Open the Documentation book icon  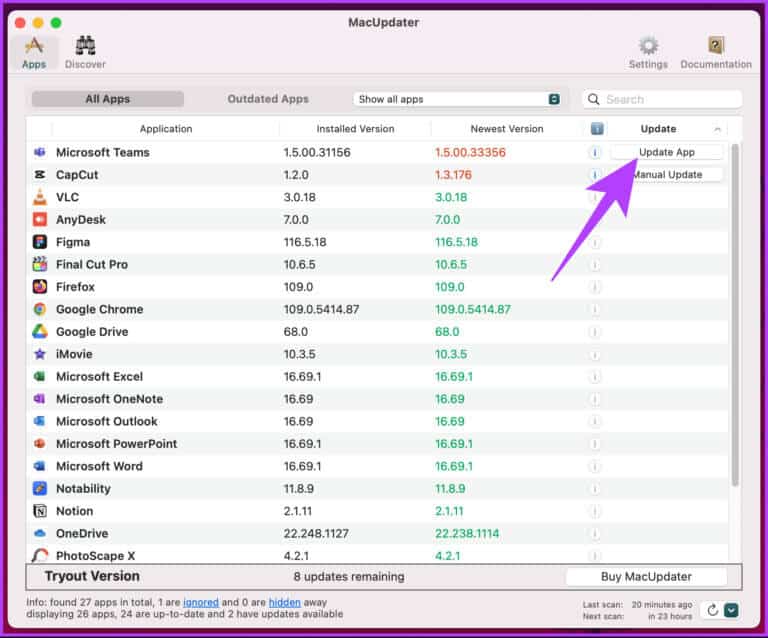click(716, 53)
